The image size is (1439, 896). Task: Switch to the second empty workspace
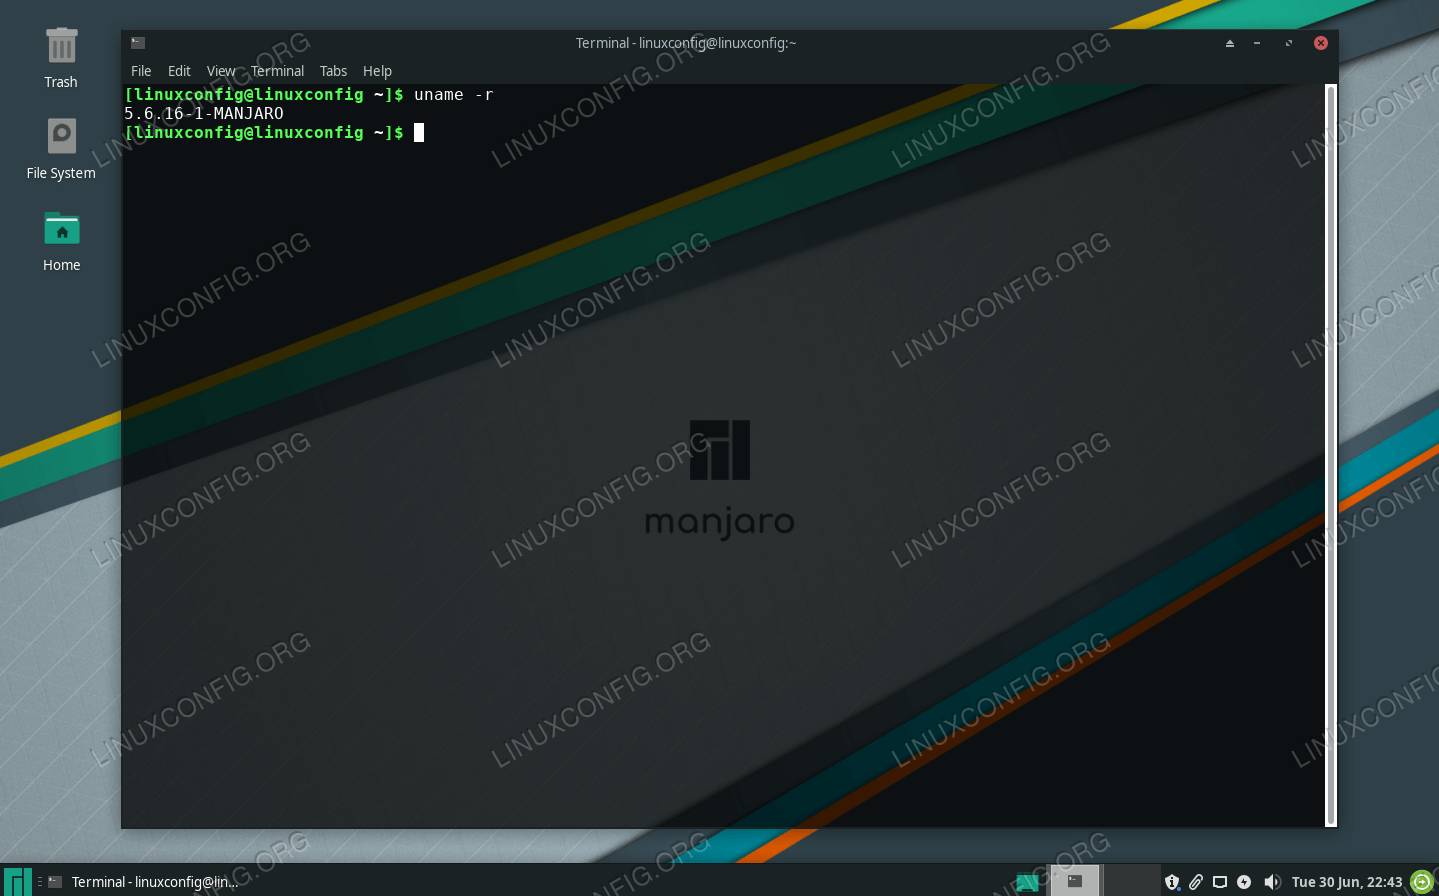(1131, 881)
